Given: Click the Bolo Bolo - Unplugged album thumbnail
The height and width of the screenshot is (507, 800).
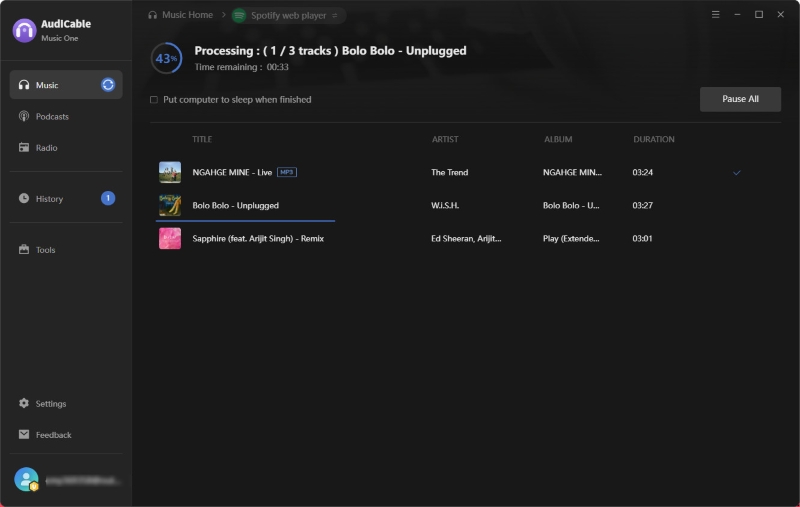Looking at the screenshot, I should click(170, 205).
